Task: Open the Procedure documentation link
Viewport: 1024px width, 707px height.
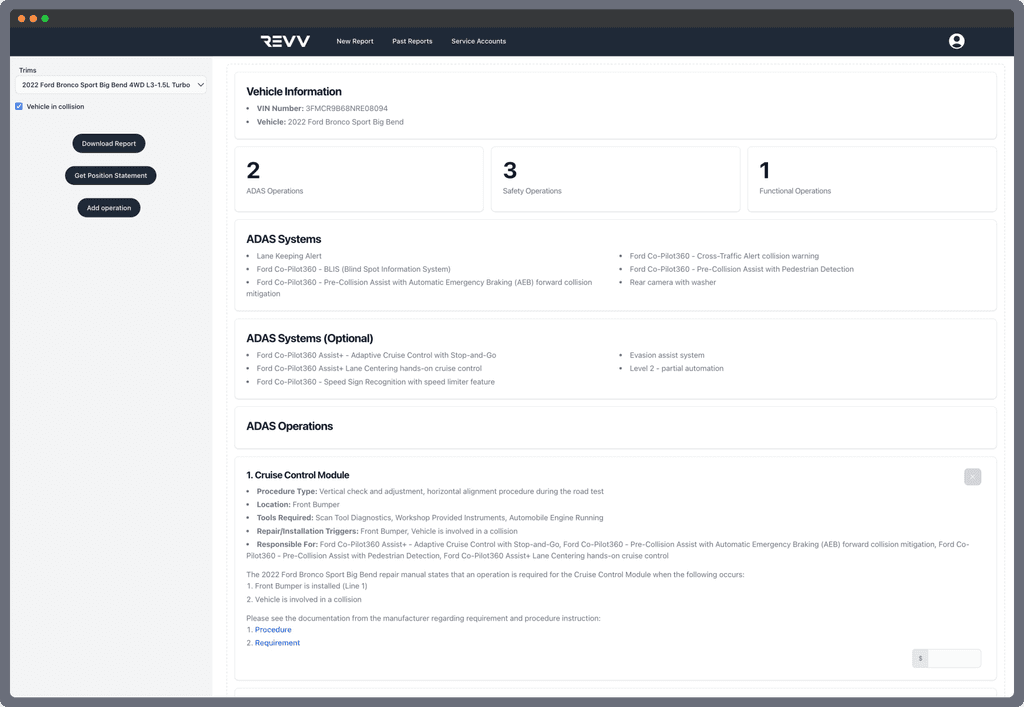Action: coord(272,629)
